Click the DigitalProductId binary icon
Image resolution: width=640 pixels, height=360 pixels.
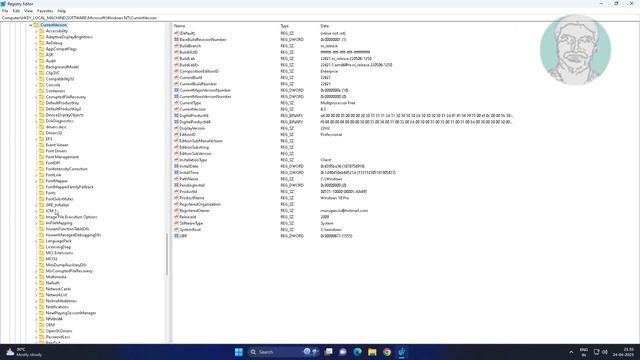176,116
